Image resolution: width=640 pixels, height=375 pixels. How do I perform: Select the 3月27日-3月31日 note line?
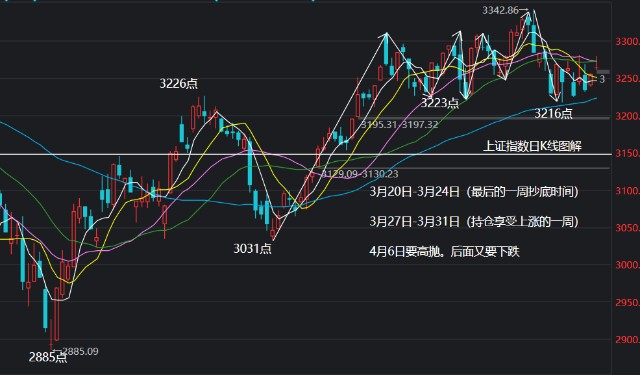coord(474,222)
